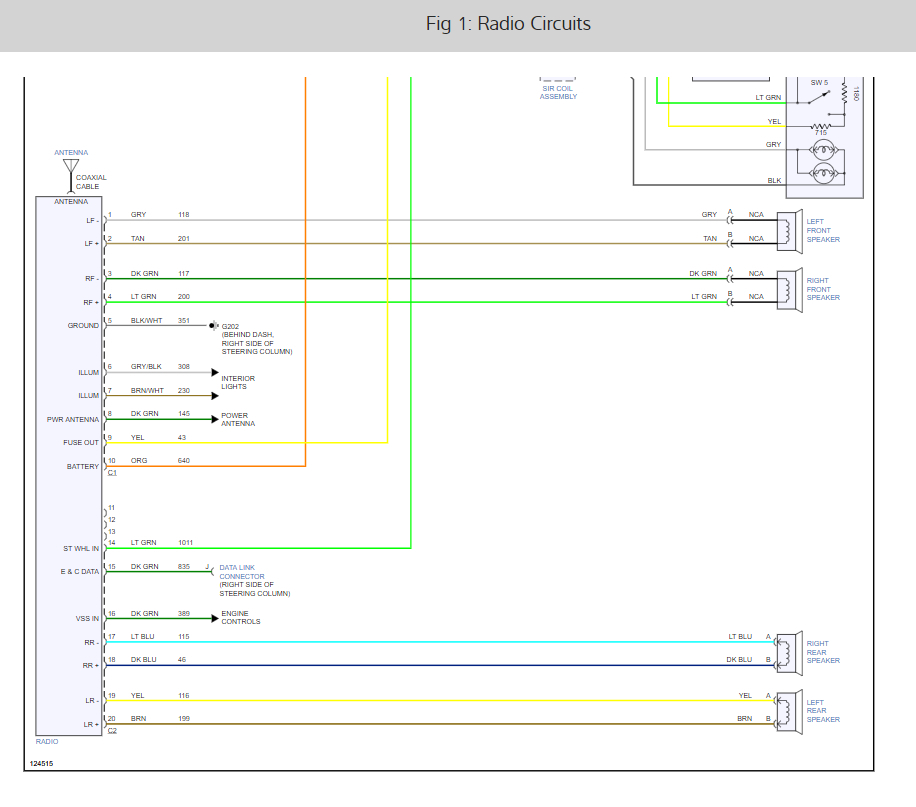Click the Power Antenna arrow label

238,419
